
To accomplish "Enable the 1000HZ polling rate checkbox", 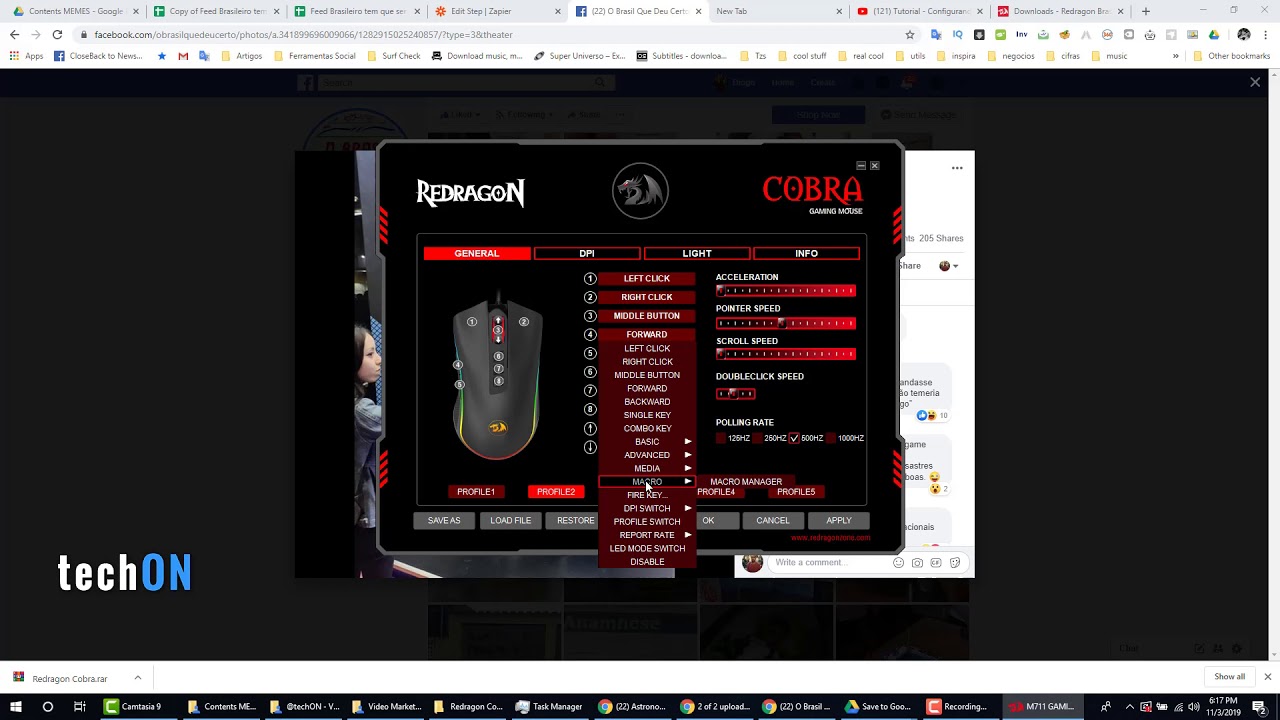I will (x=831, y=438).
